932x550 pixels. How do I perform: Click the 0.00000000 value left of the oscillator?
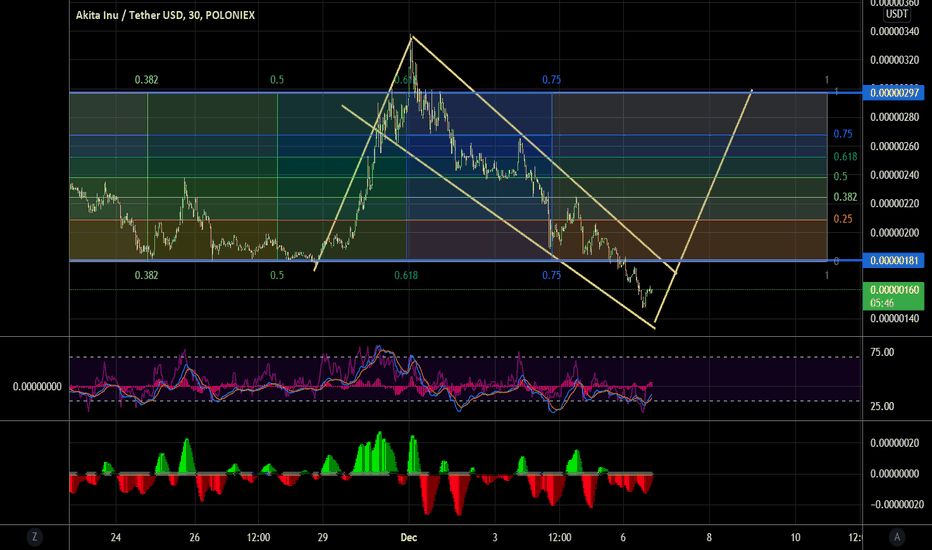click(x=37, y=386)
